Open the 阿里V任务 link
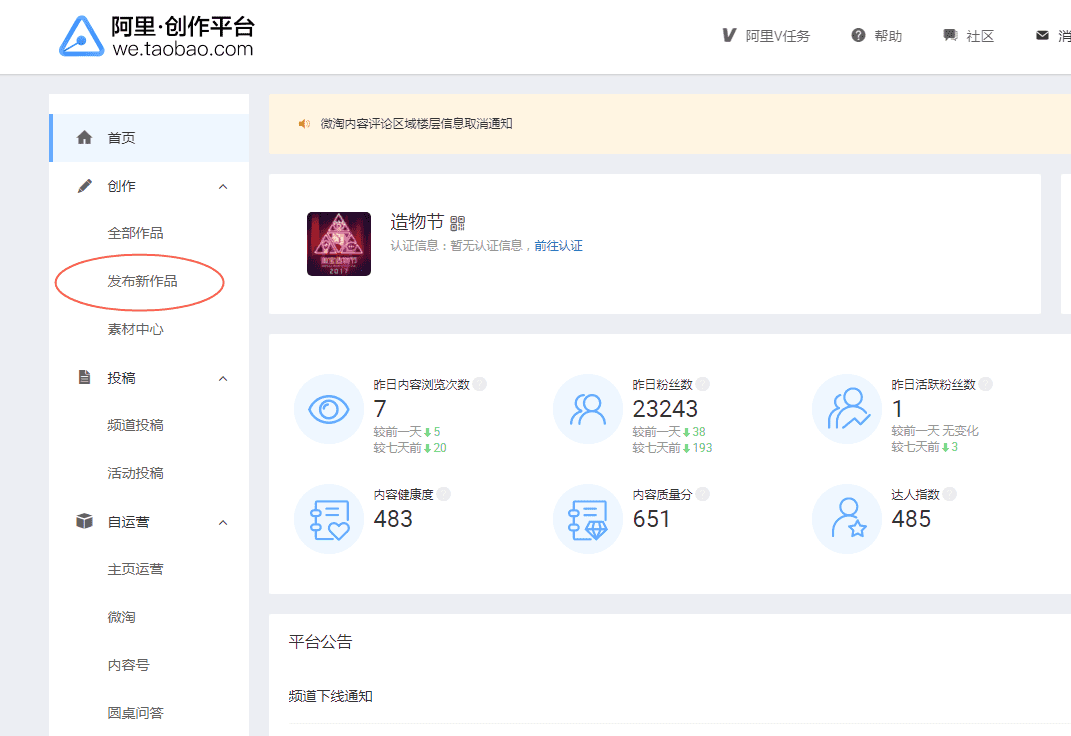1071x736 pixels. click(777, 36)
